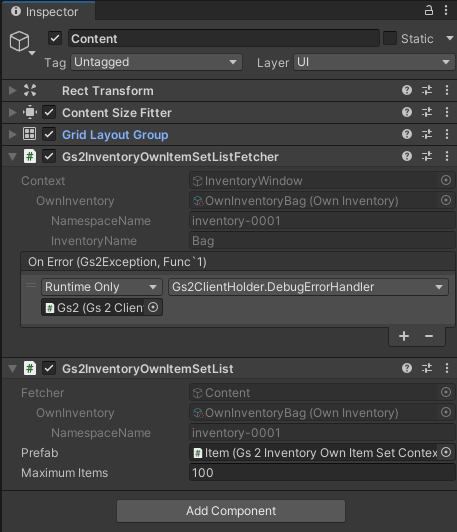Click the Add Component button
This screenshot has width=457, height=532.
tap(231, 511)
